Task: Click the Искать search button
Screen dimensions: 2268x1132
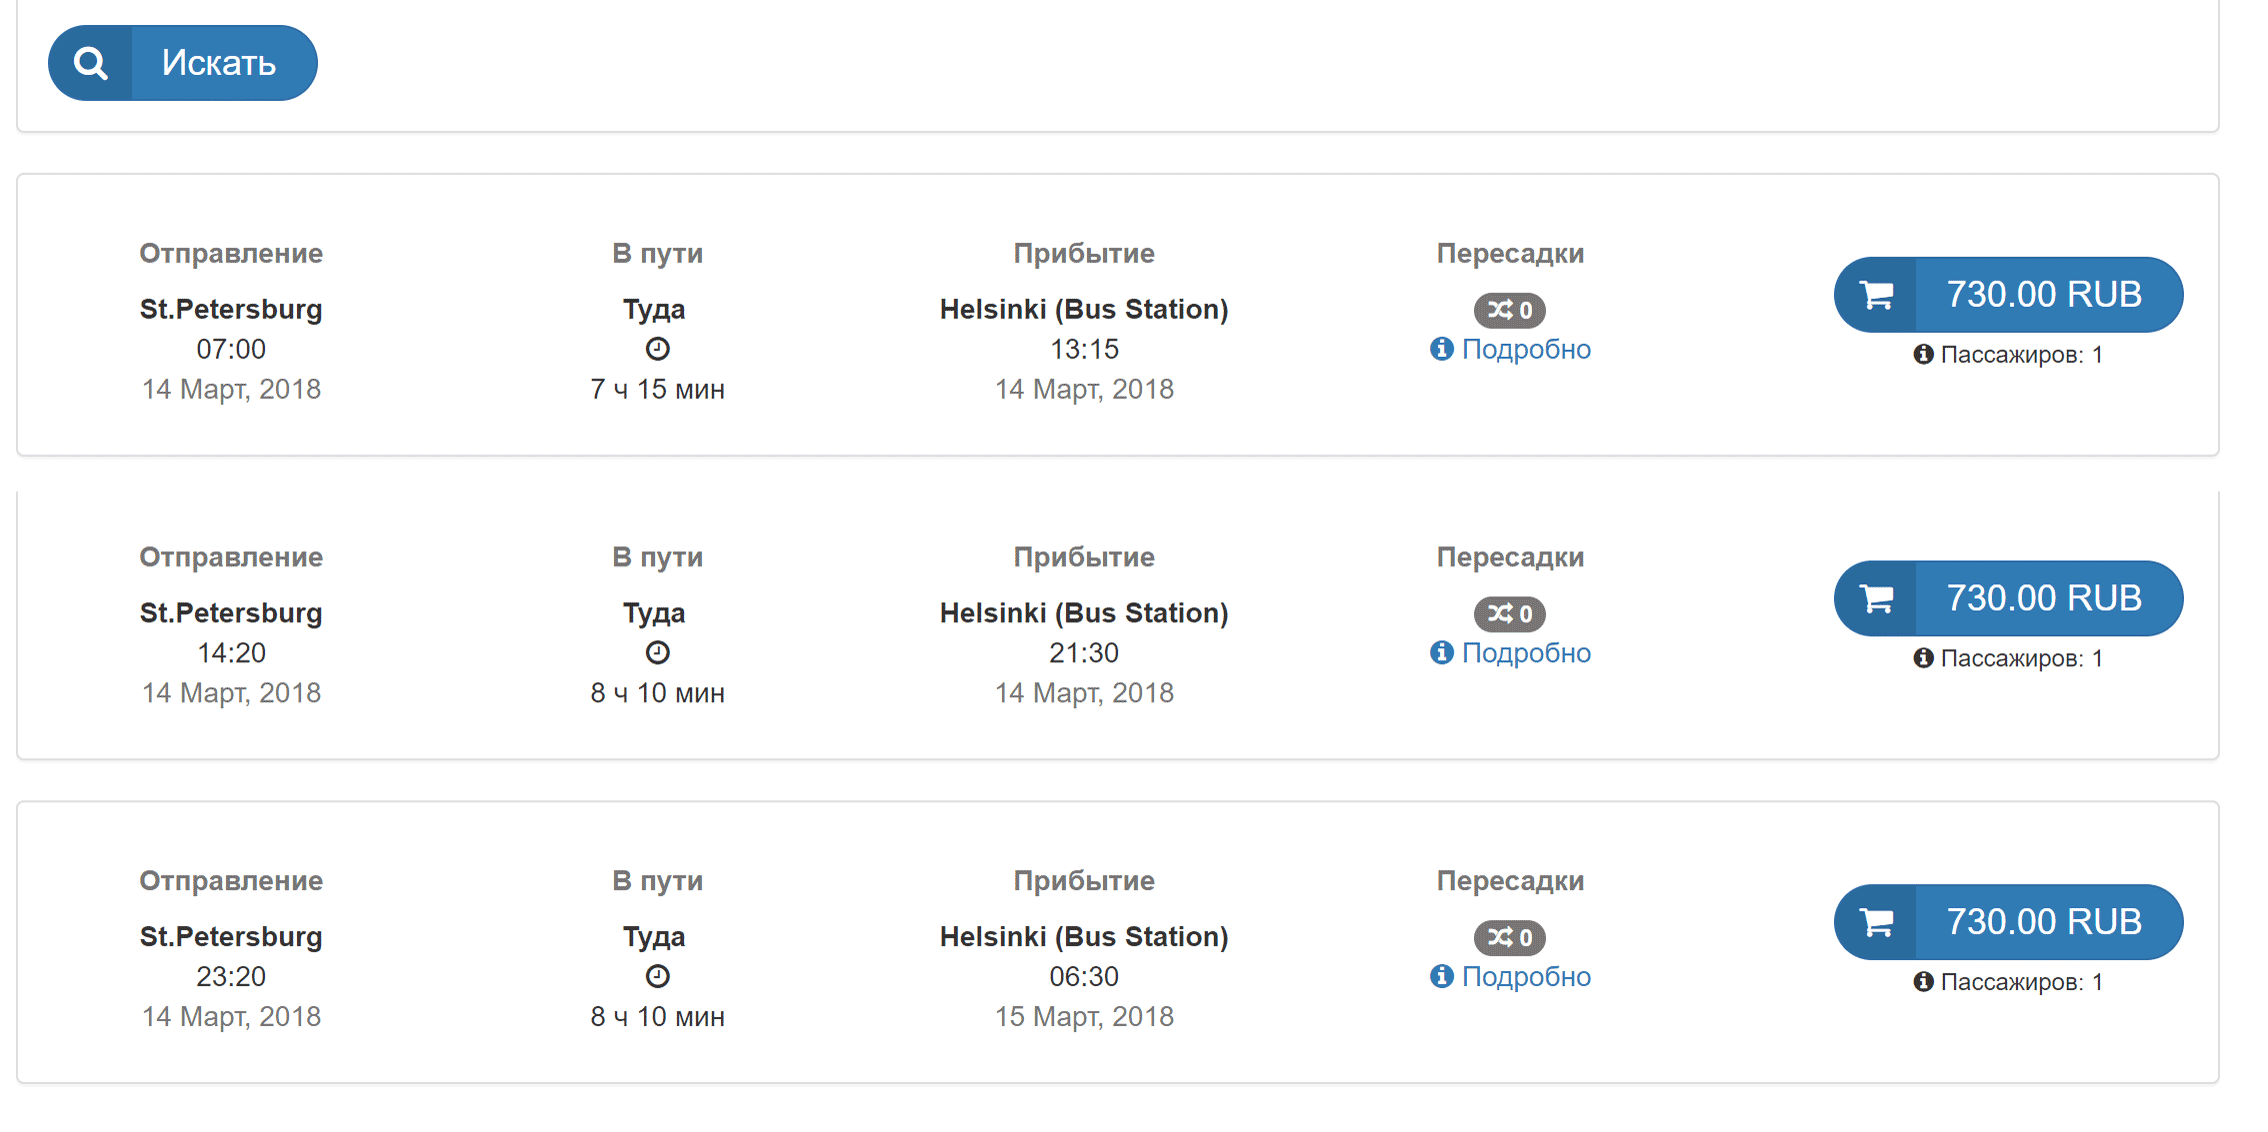Action: pos(183,63)
